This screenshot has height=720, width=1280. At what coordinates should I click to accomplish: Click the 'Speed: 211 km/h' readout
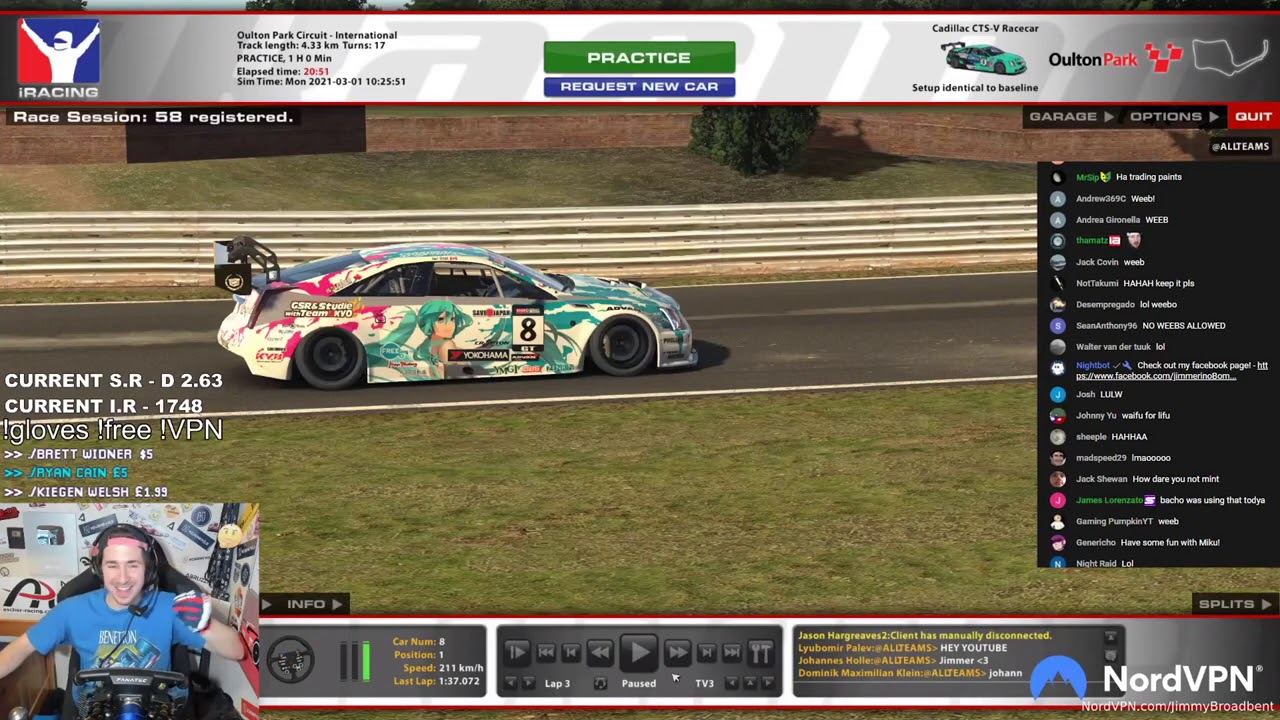point(441,668)
